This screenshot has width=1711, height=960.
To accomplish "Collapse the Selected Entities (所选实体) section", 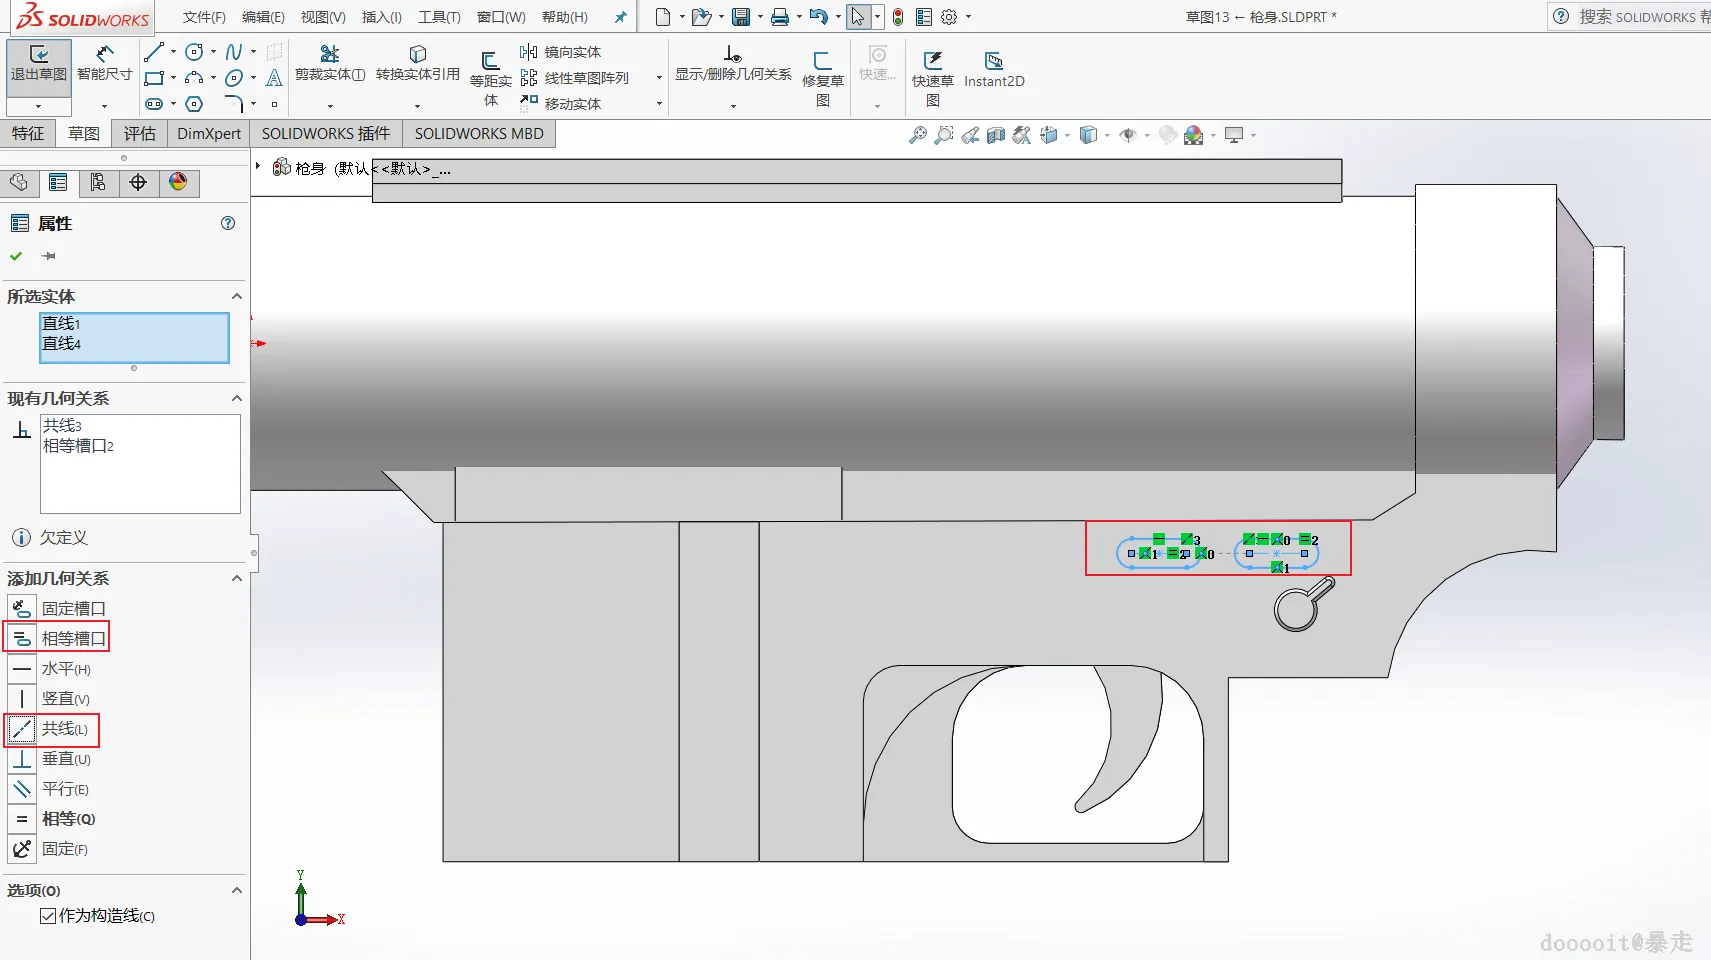I will (x=237, y=296).
